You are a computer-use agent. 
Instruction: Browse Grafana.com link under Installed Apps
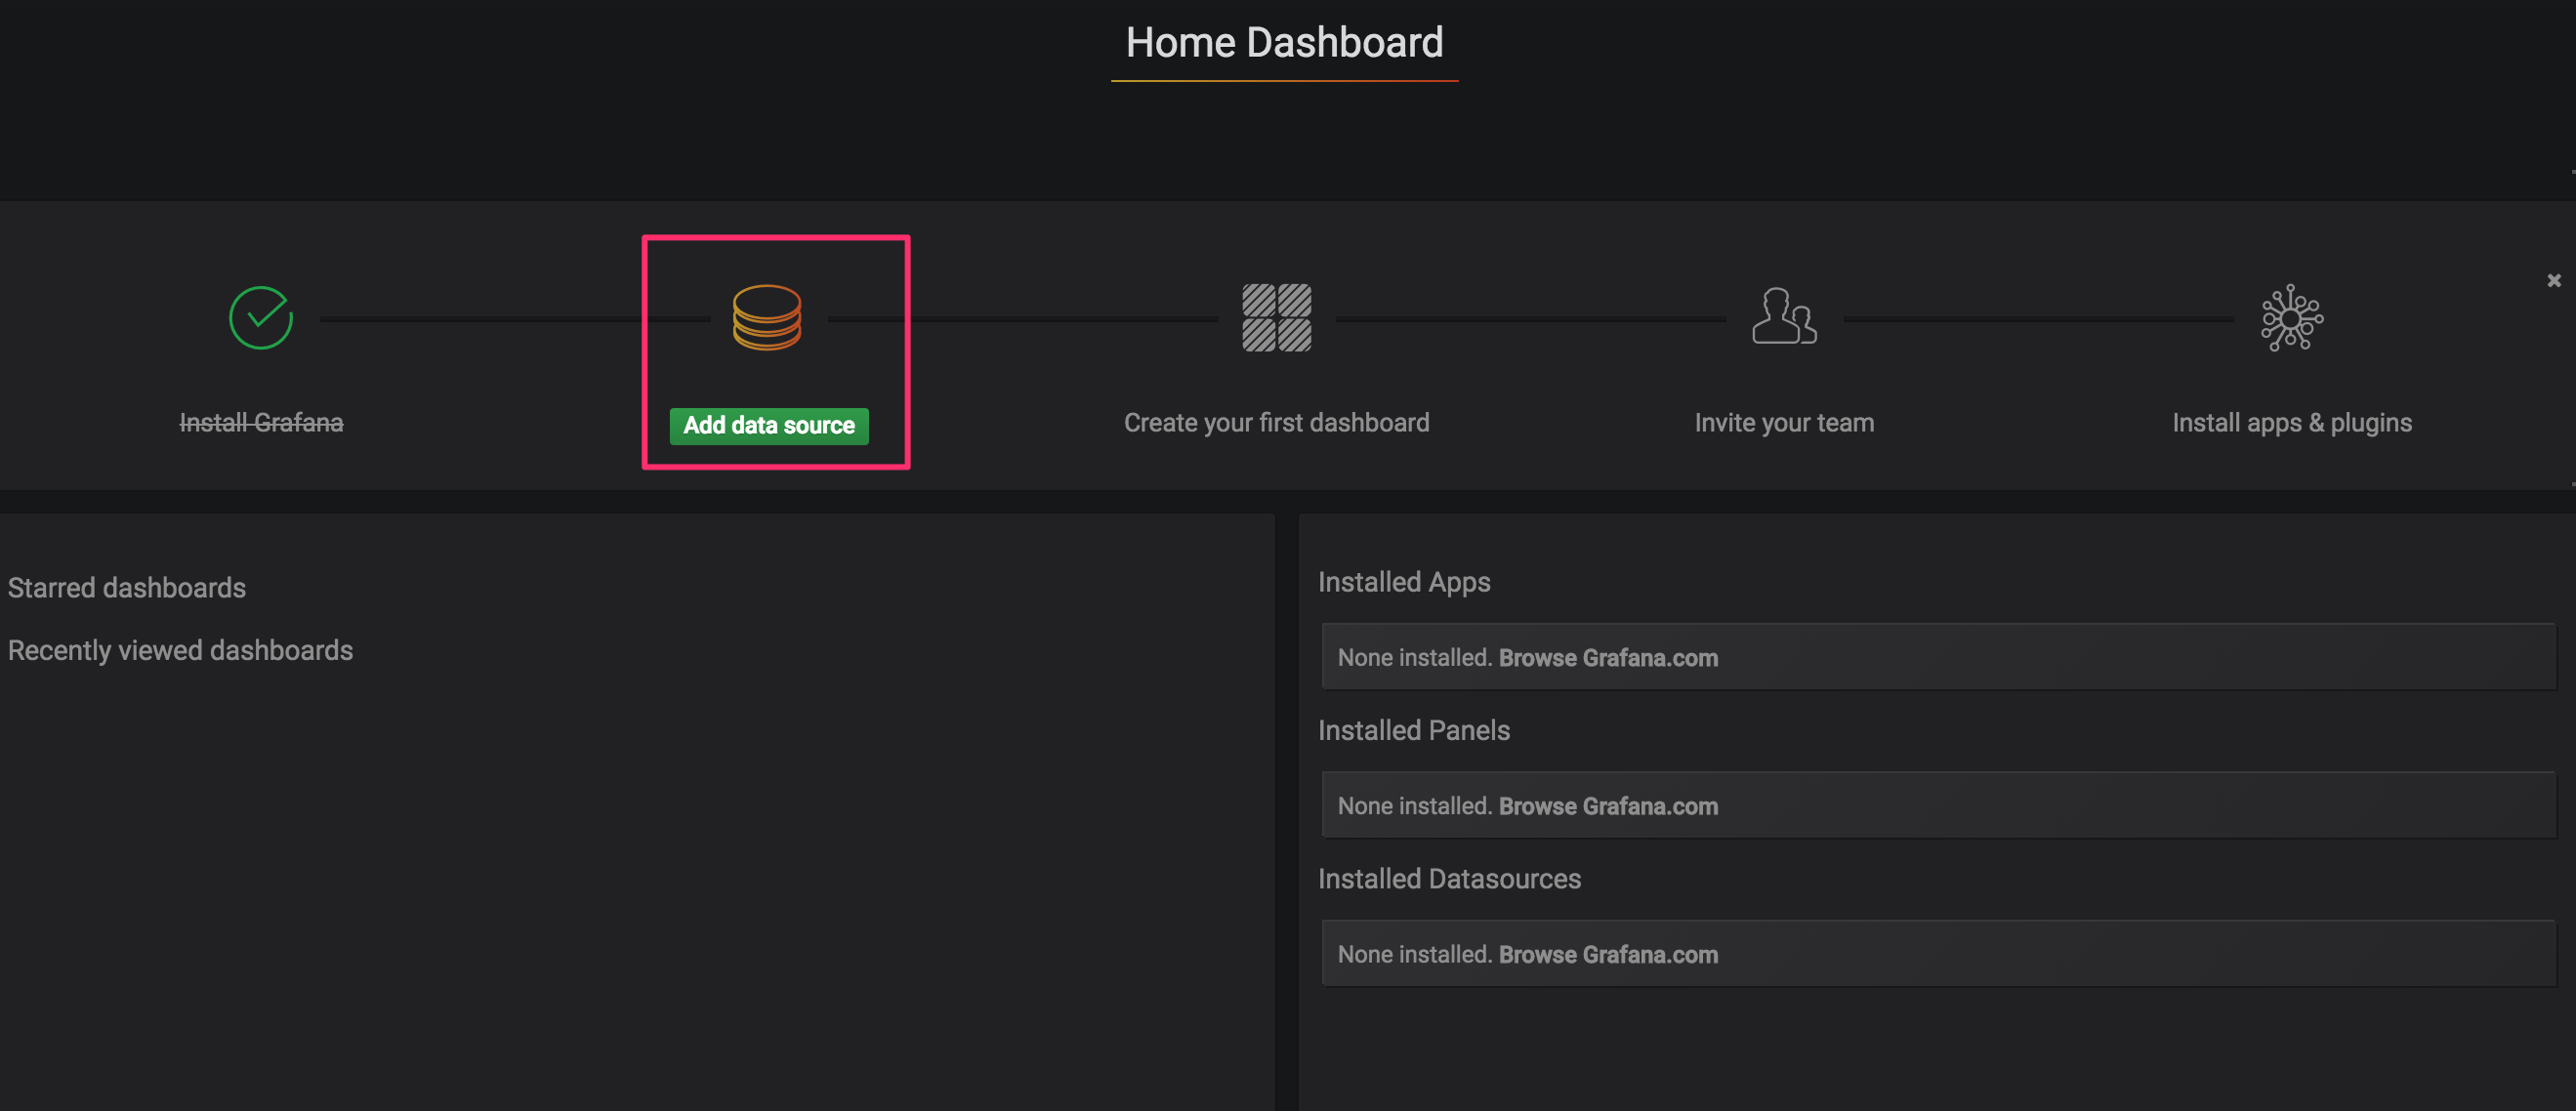[1608, 658]
